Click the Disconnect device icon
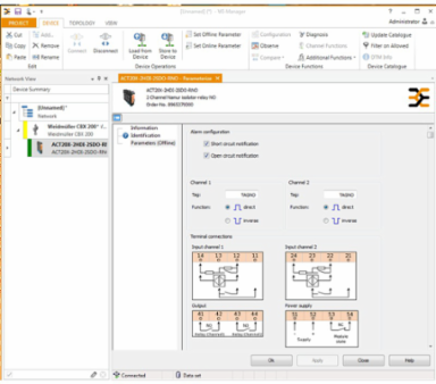The width and height of the screenshot is (436, 384). pos(105,39)
